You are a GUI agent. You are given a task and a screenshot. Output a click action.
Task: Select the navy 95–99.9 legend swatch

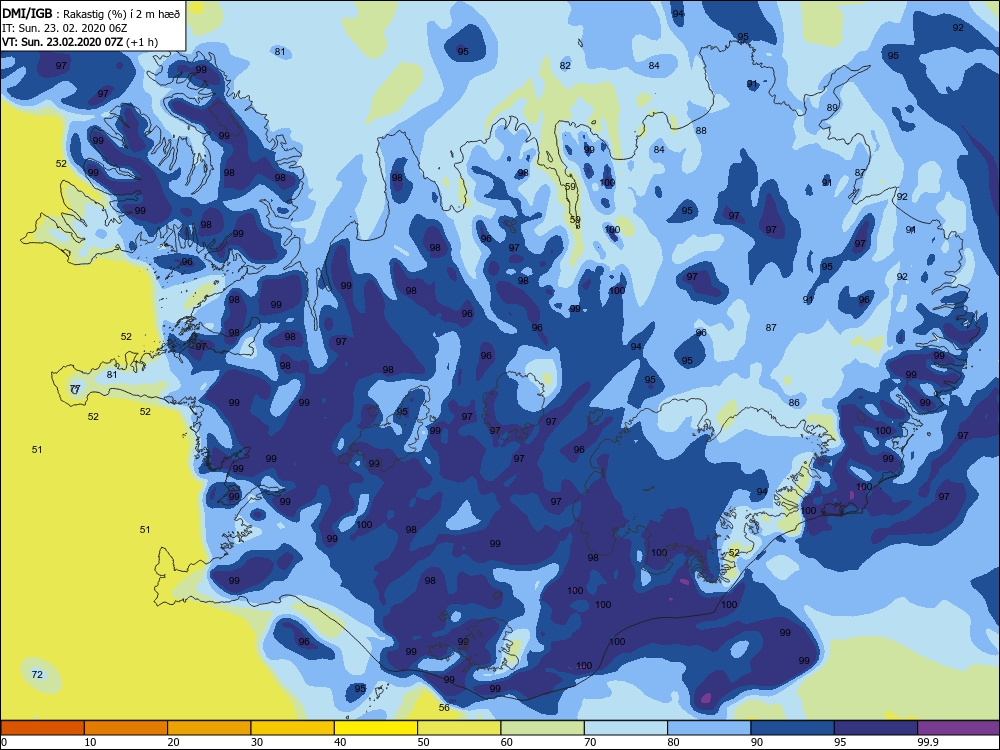[876, 728]
